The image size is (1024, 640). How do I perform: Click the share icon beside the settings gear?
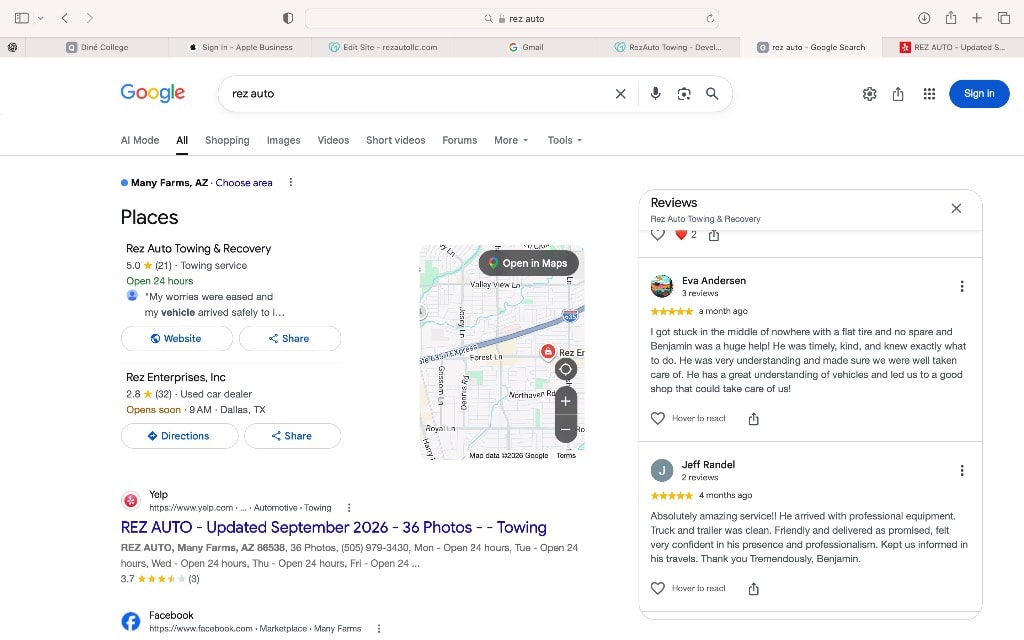[x=898, y=94]
